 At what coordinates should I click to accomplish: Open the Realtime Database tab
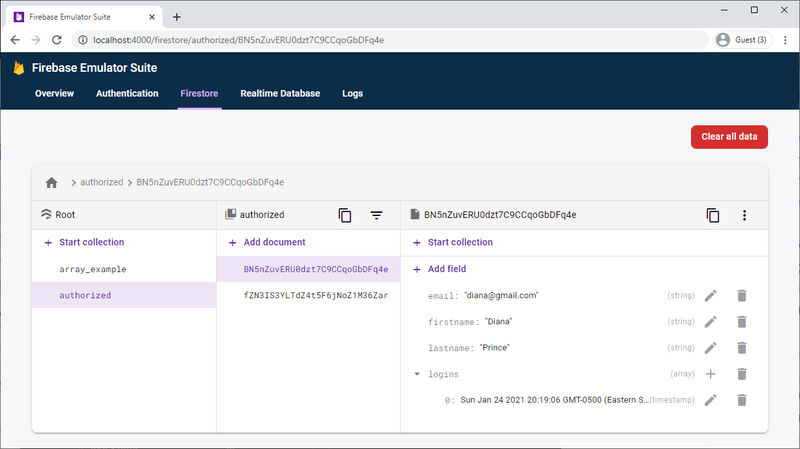coord(280,94)
